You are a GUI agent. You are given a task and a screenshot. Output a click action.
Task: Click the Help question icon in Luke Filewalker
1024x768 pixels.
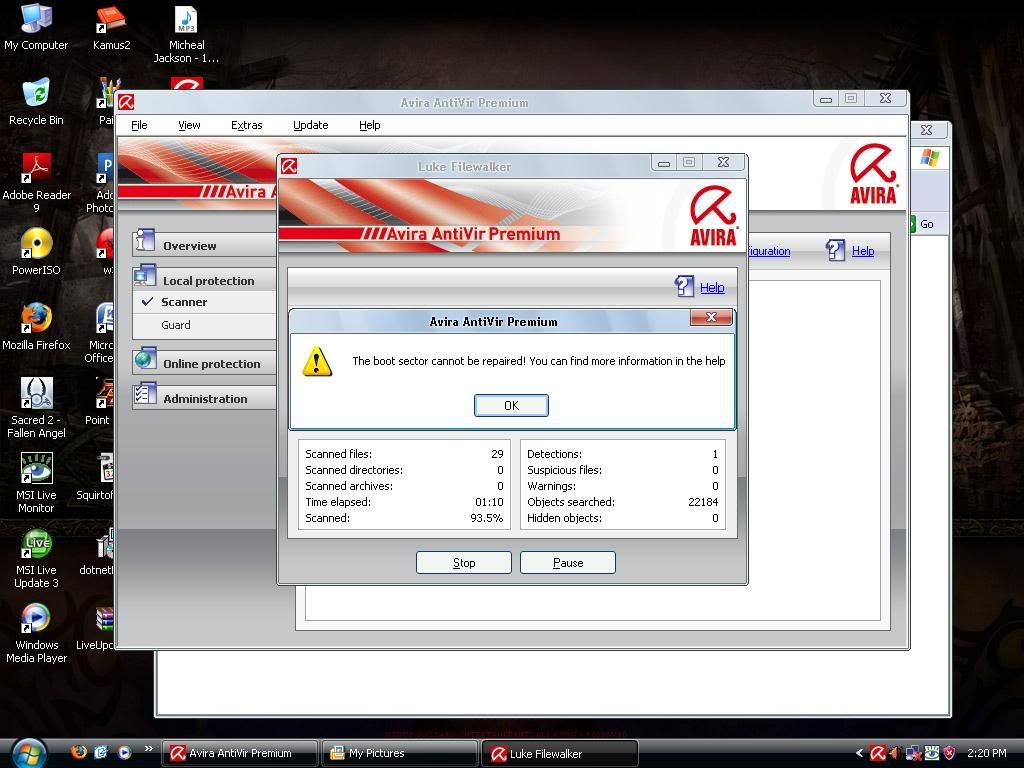(684, 286)
